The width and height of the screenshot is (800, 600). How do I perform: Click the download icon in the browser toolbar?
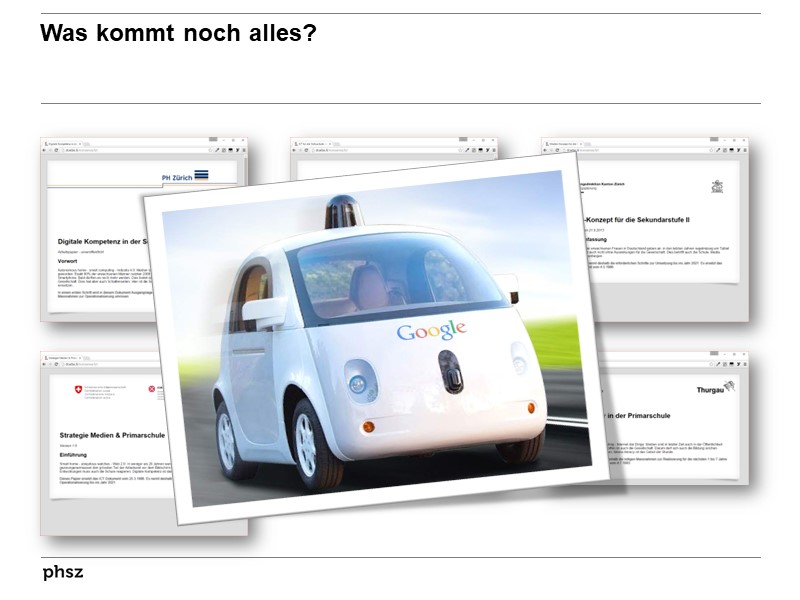(x=228, y=149)
